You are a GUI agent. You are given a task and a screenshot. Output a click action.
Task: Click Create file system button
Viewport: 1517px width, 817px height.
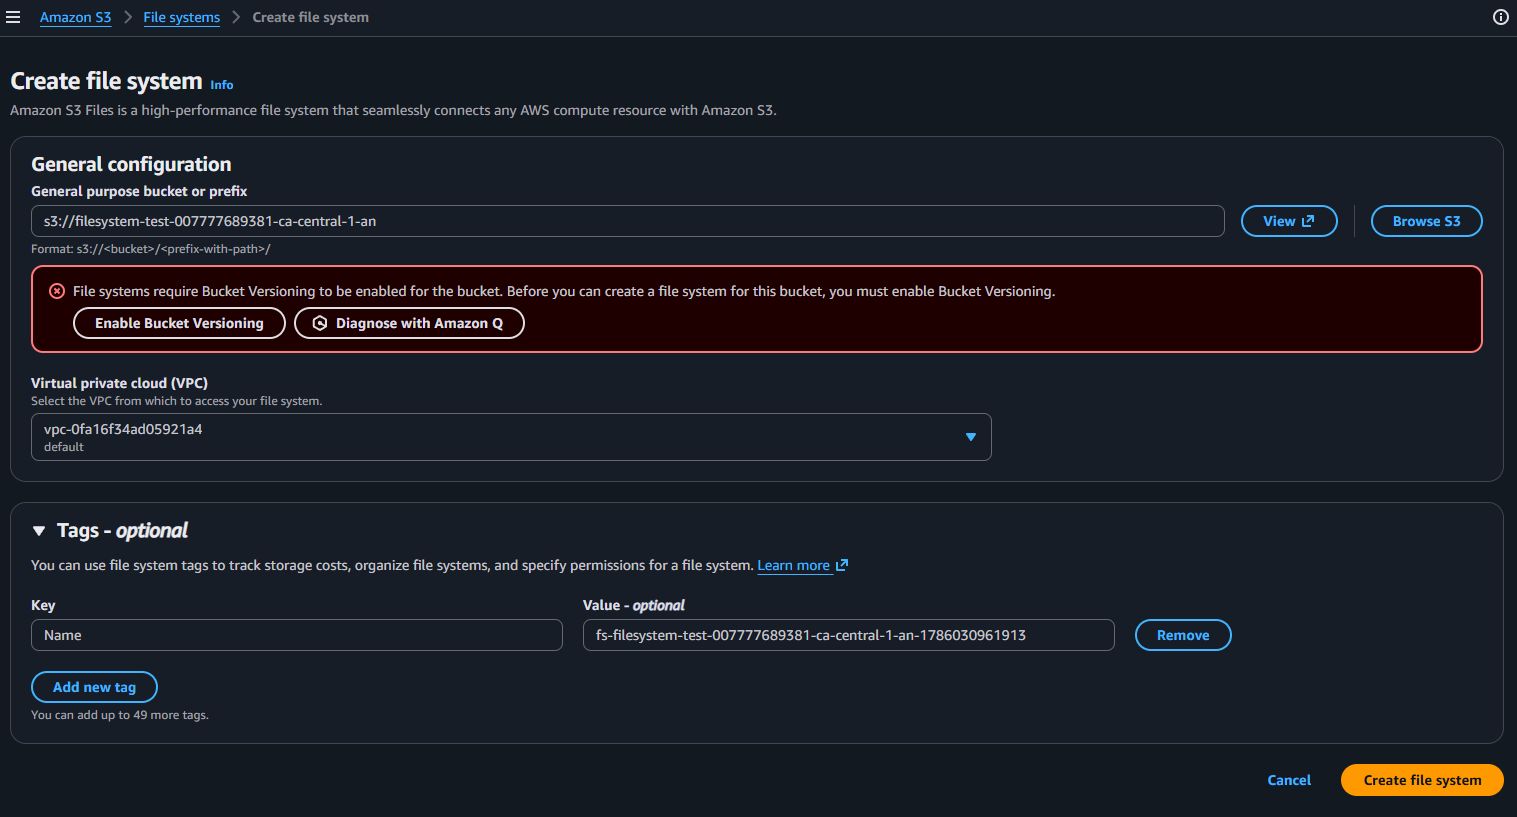pos(1422,780)
